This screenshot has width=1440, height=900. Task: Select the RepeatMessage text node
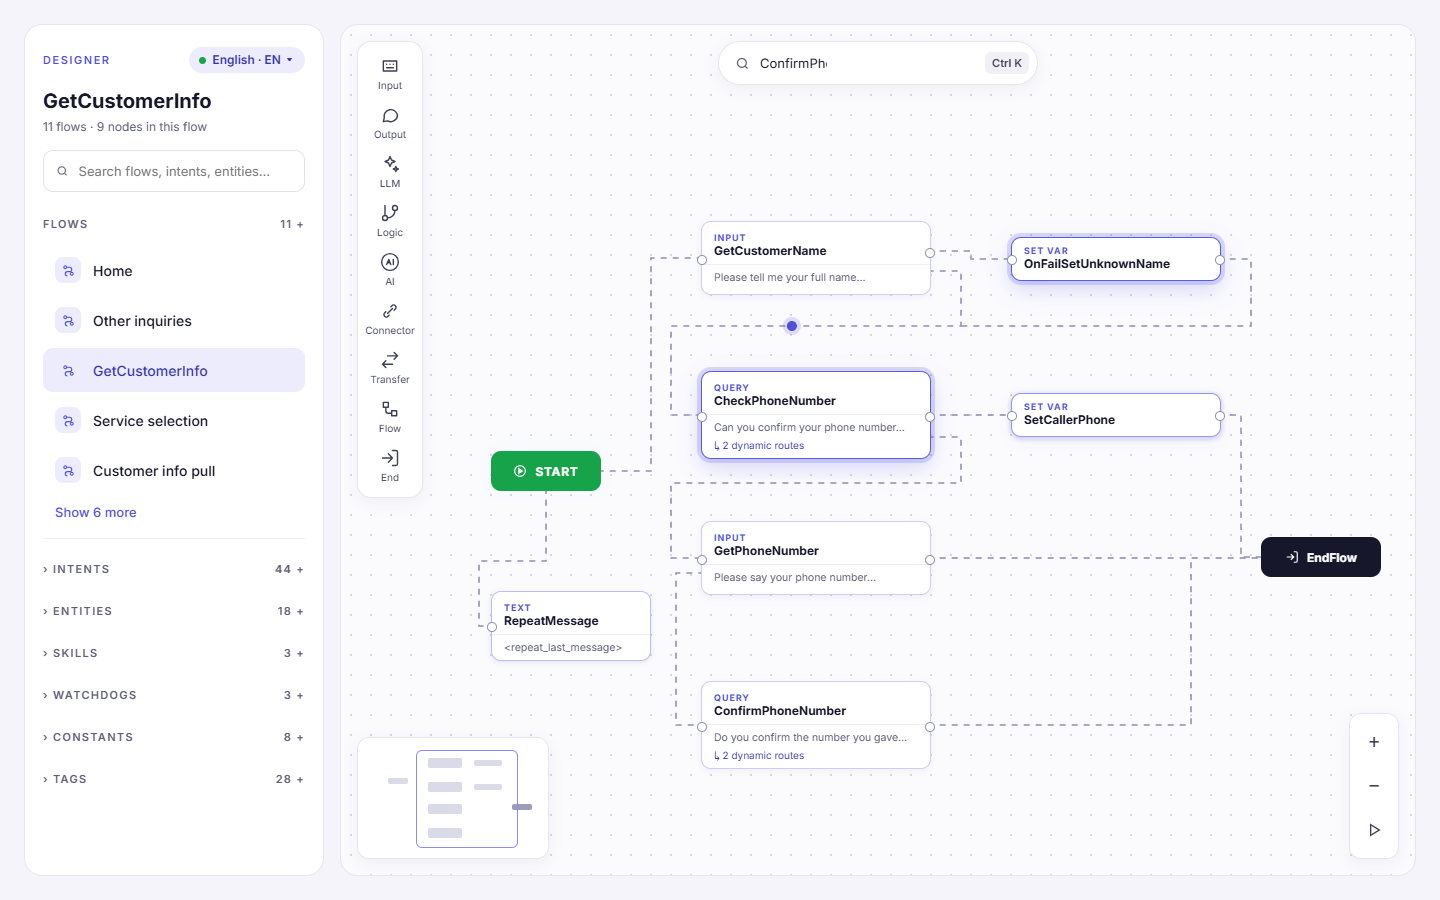pyautogui.click(x=571, y=626)
